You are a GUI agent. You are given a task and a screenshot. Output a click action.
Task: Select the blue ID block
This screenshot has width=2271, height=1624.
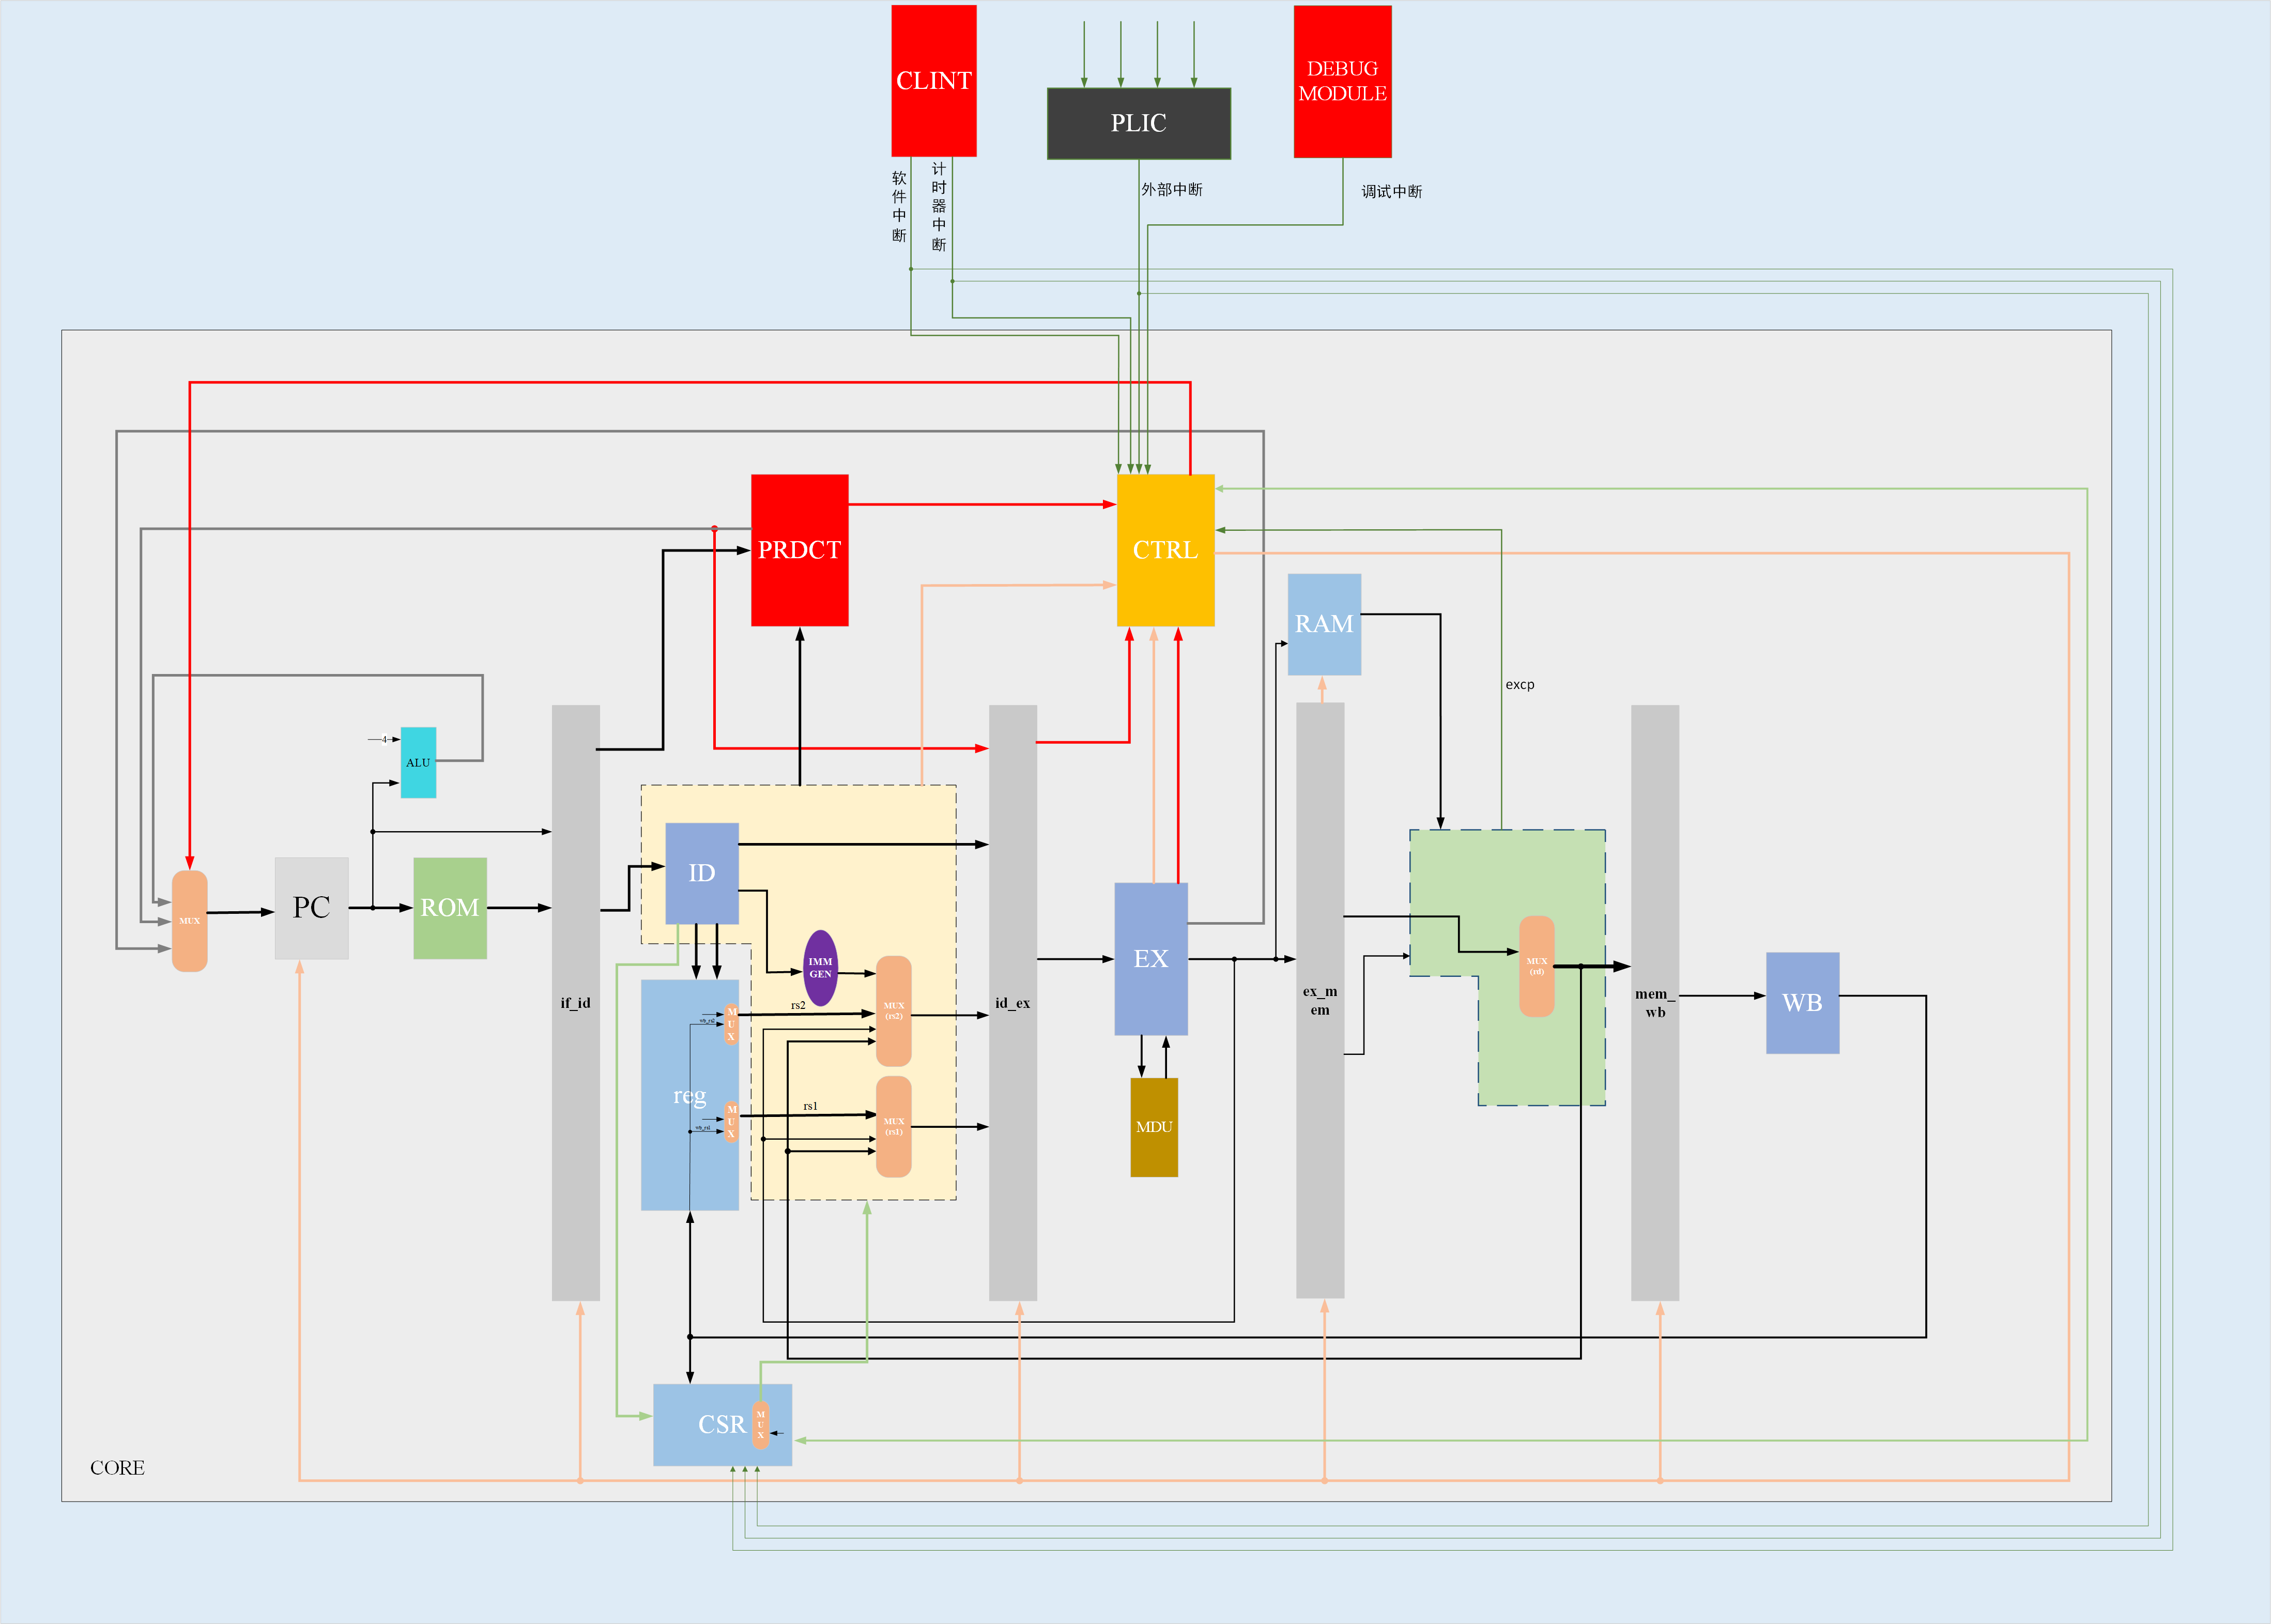coord(702,873)
